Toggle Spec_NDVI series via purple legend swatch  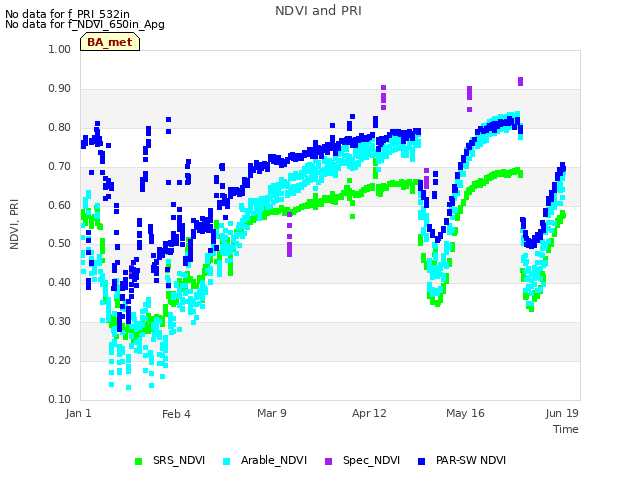point(329,461)
